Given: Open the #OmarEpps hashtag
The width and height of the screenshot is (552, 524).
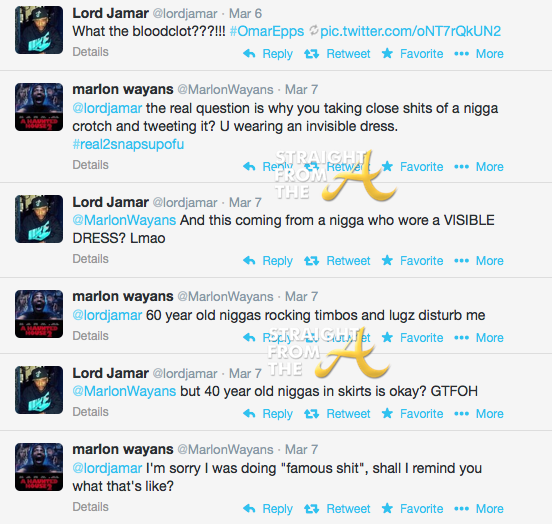Looking at the screenshot, I should [267, 31].
